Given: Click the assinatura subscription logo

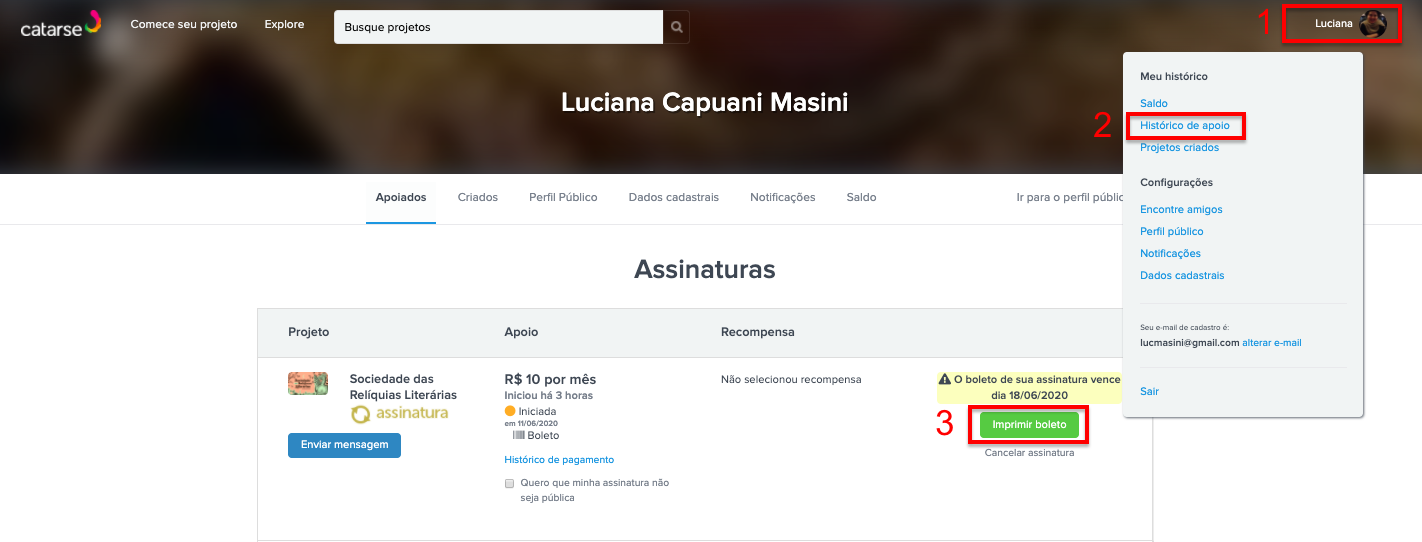Looking at the screenshot, I should point(399,413).
